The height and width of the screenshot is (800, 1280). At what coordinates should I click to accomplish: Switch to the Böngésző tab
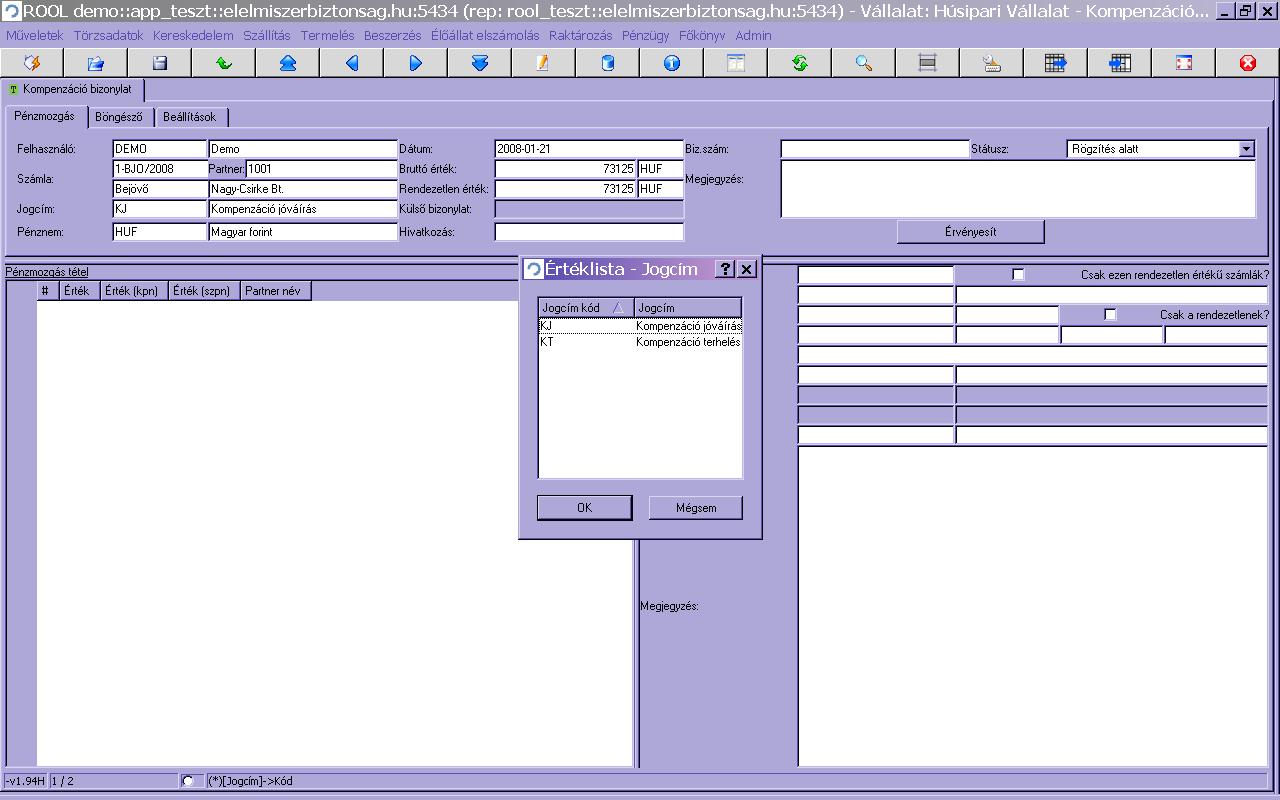[x=118, y=117]
